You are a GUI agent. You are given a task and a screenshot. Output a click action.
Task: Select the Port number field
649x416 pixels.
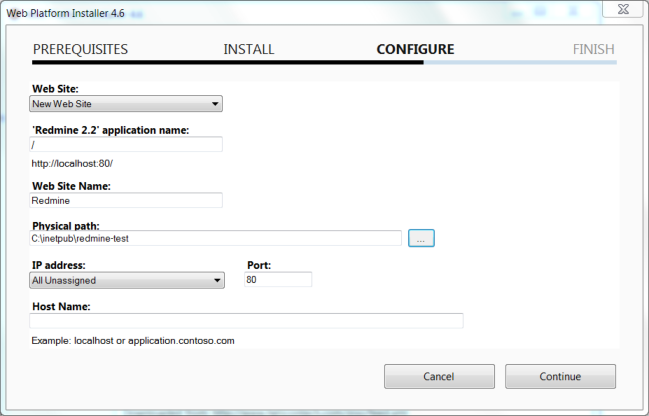tap(278, 281)
